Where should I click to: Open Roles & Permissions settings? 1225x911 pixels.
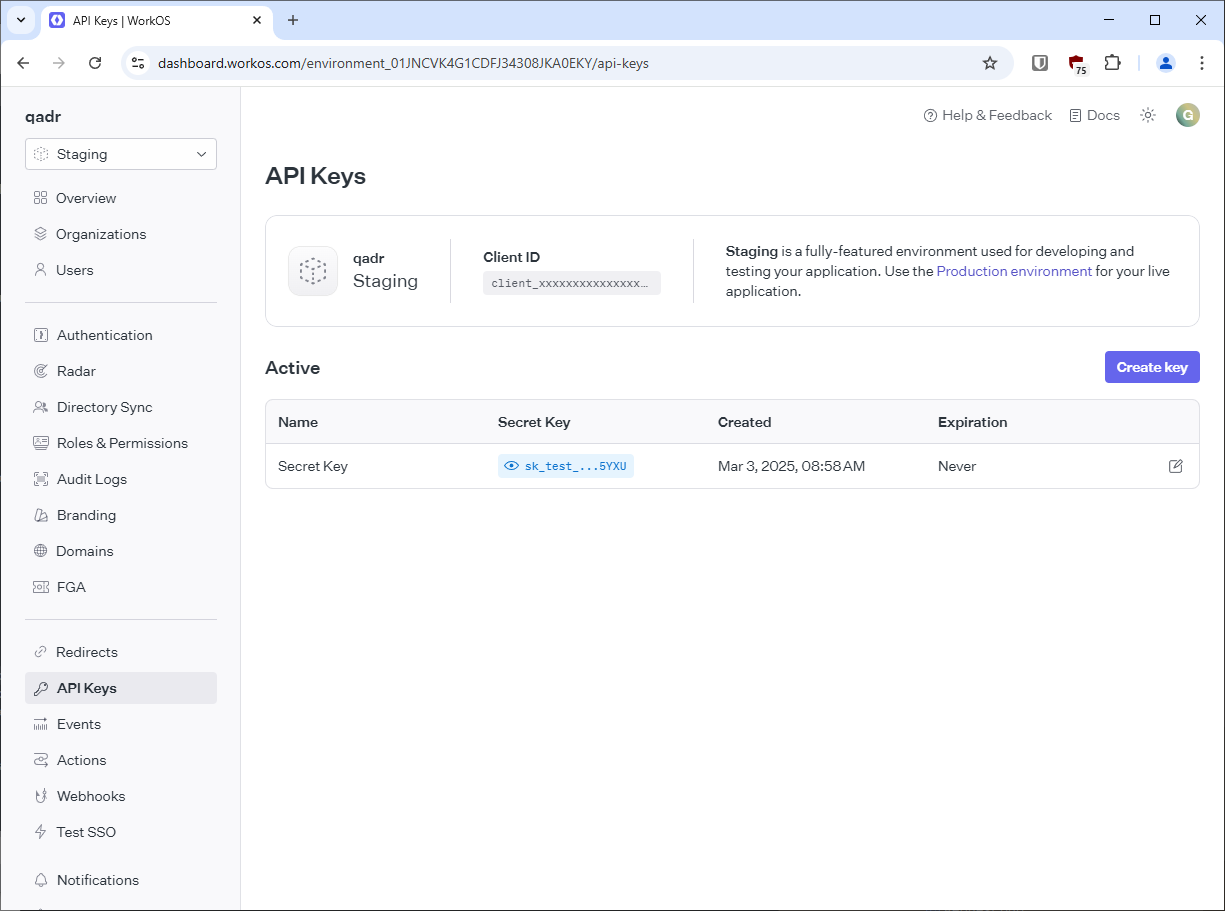122,443
